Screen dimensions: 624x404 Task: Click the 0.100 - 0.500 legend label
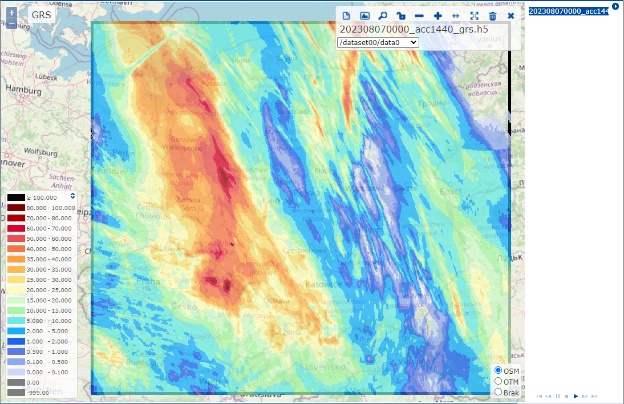coord(47,362)
